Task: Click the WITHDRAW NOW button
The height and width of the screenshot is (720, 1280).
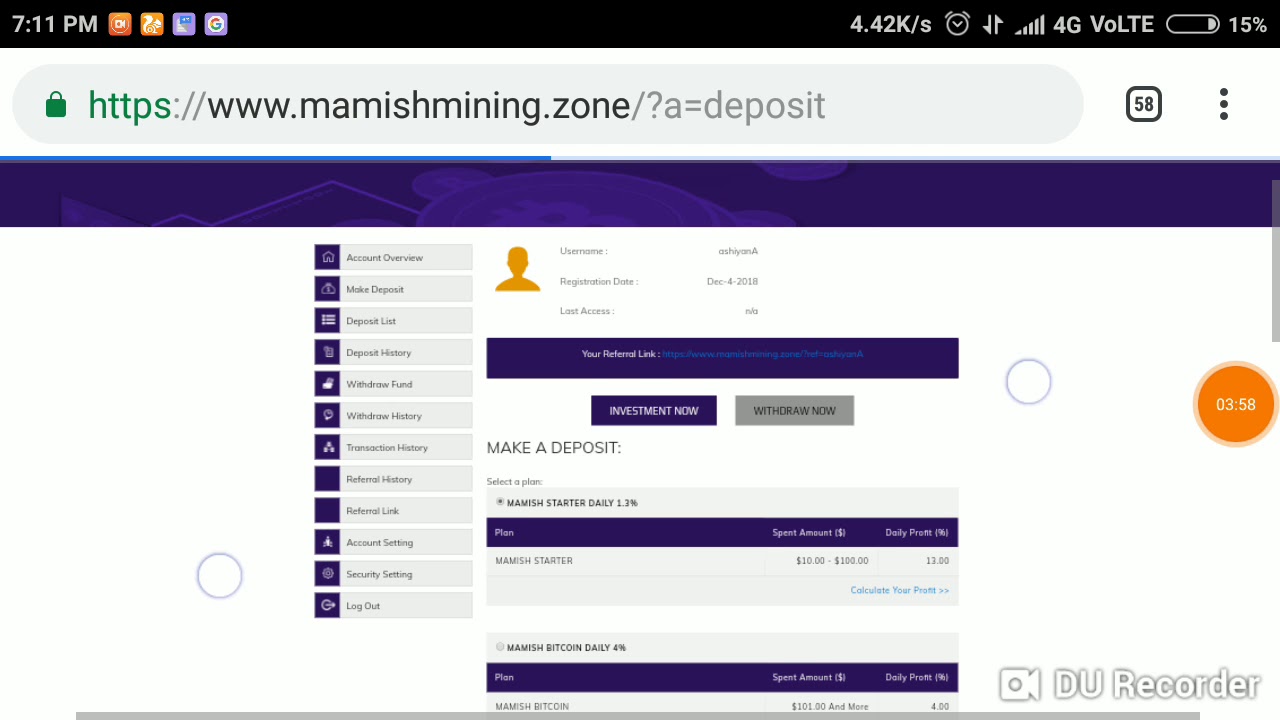Action: (794, 410)
